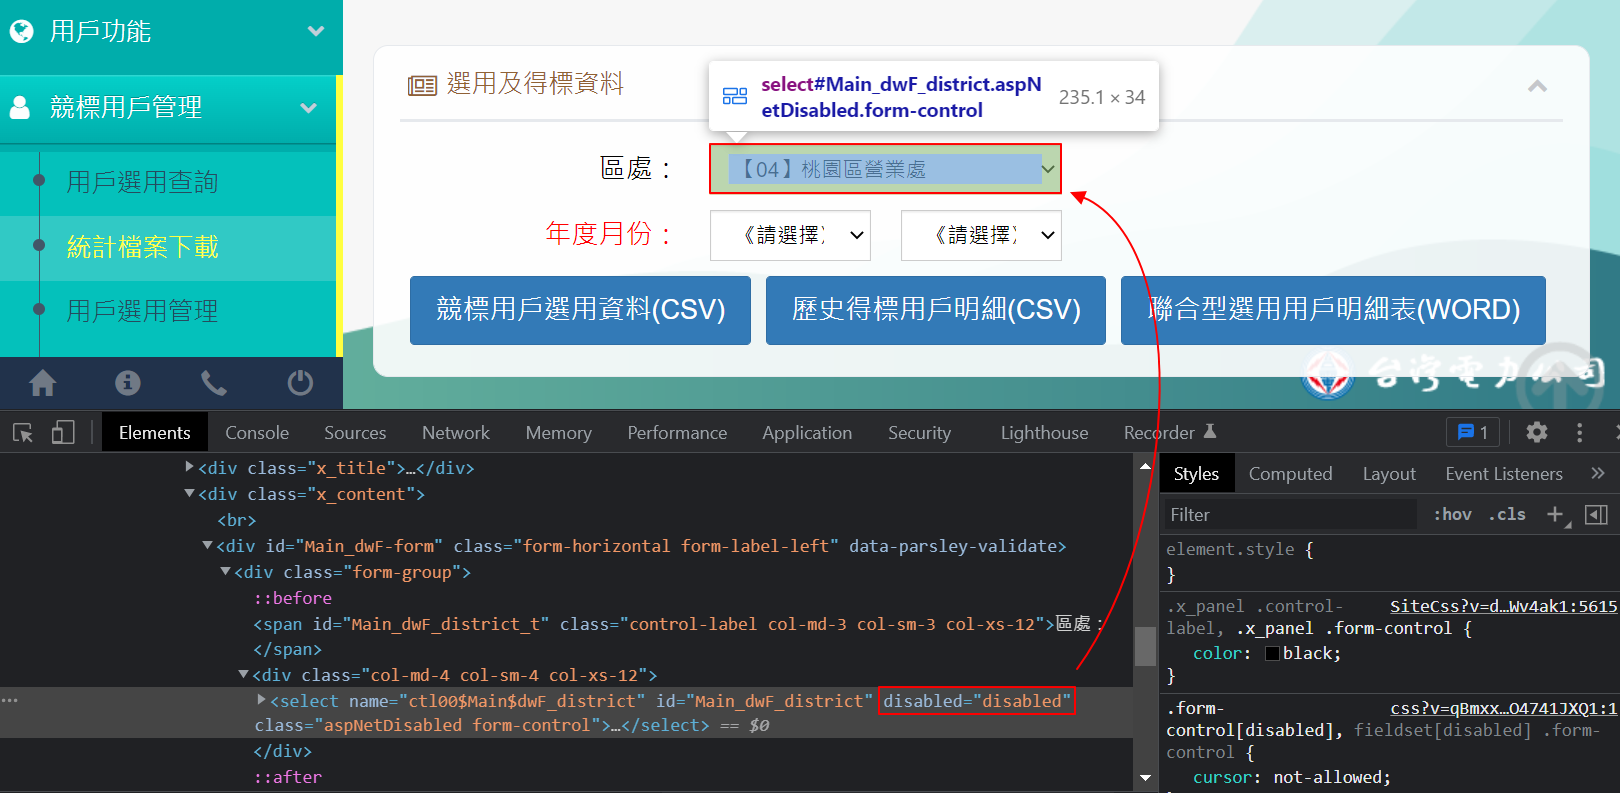This screenshot has height=793, width=1620.
Task: Open DevTools settings gear icon
Action: (1537, 432)
